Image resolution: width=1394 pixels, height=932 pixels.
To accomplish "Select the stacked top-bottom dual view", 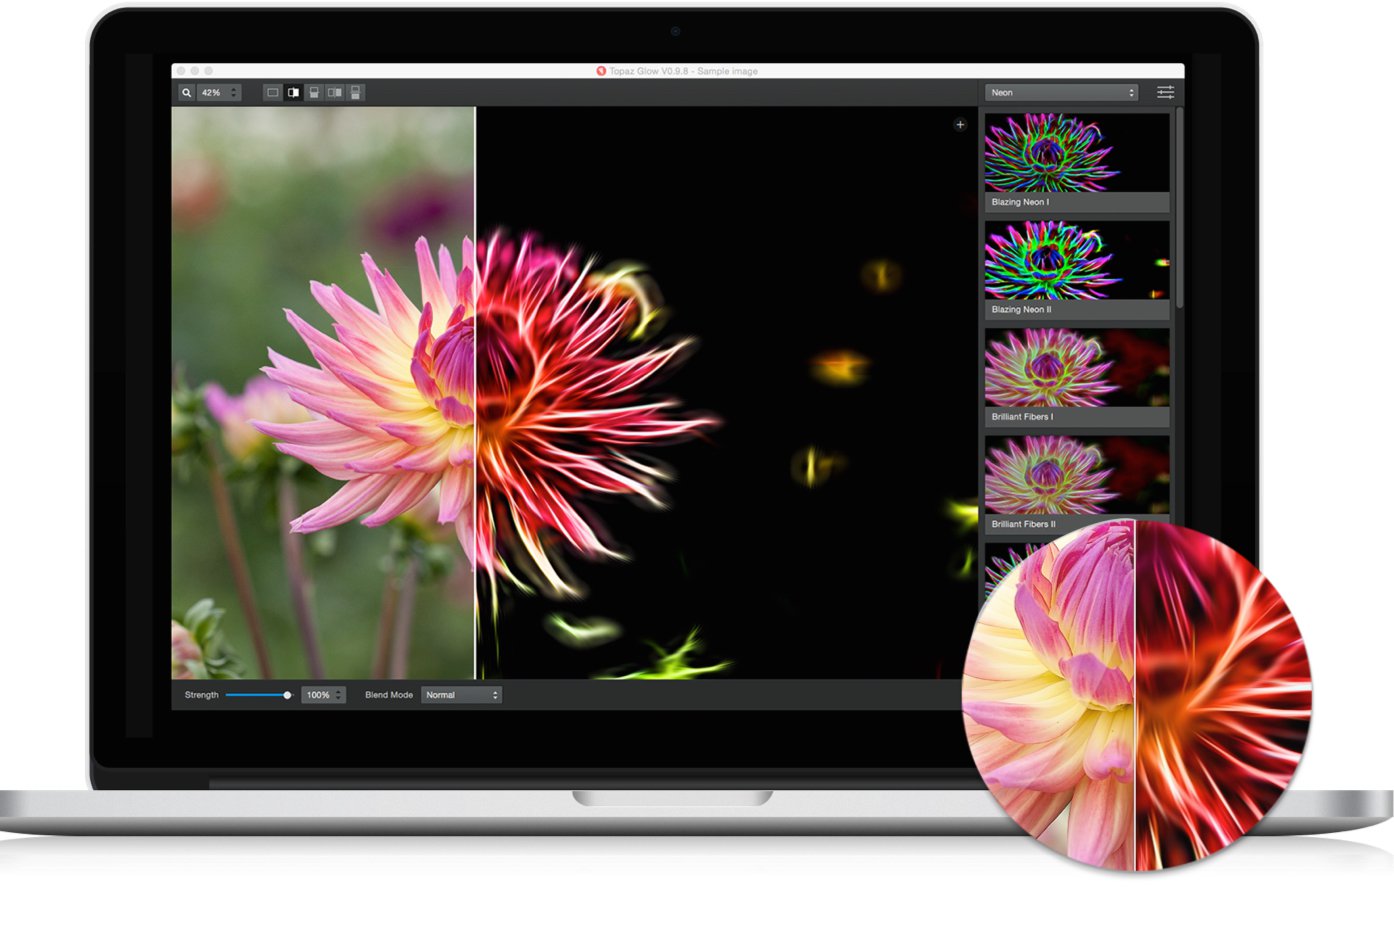I will [x=356, y=93].
